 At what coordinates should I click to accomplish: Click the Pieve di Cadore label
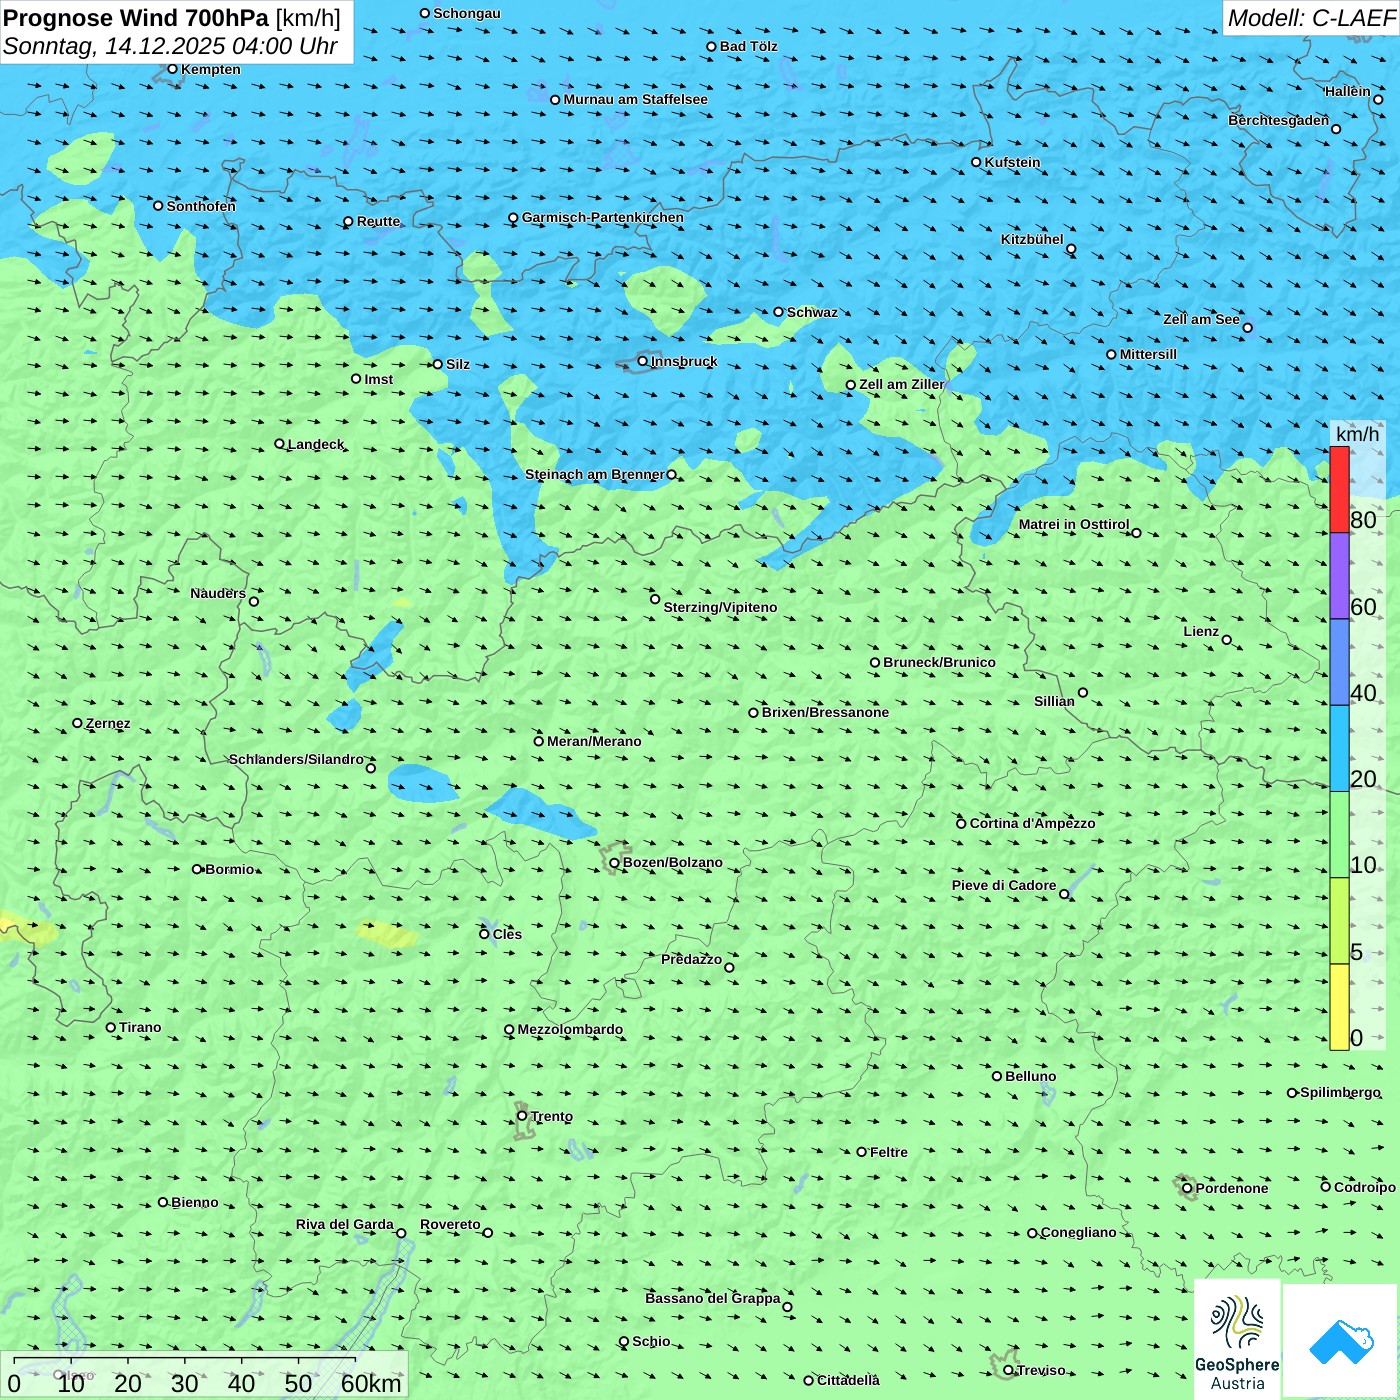pos(1003,885)
